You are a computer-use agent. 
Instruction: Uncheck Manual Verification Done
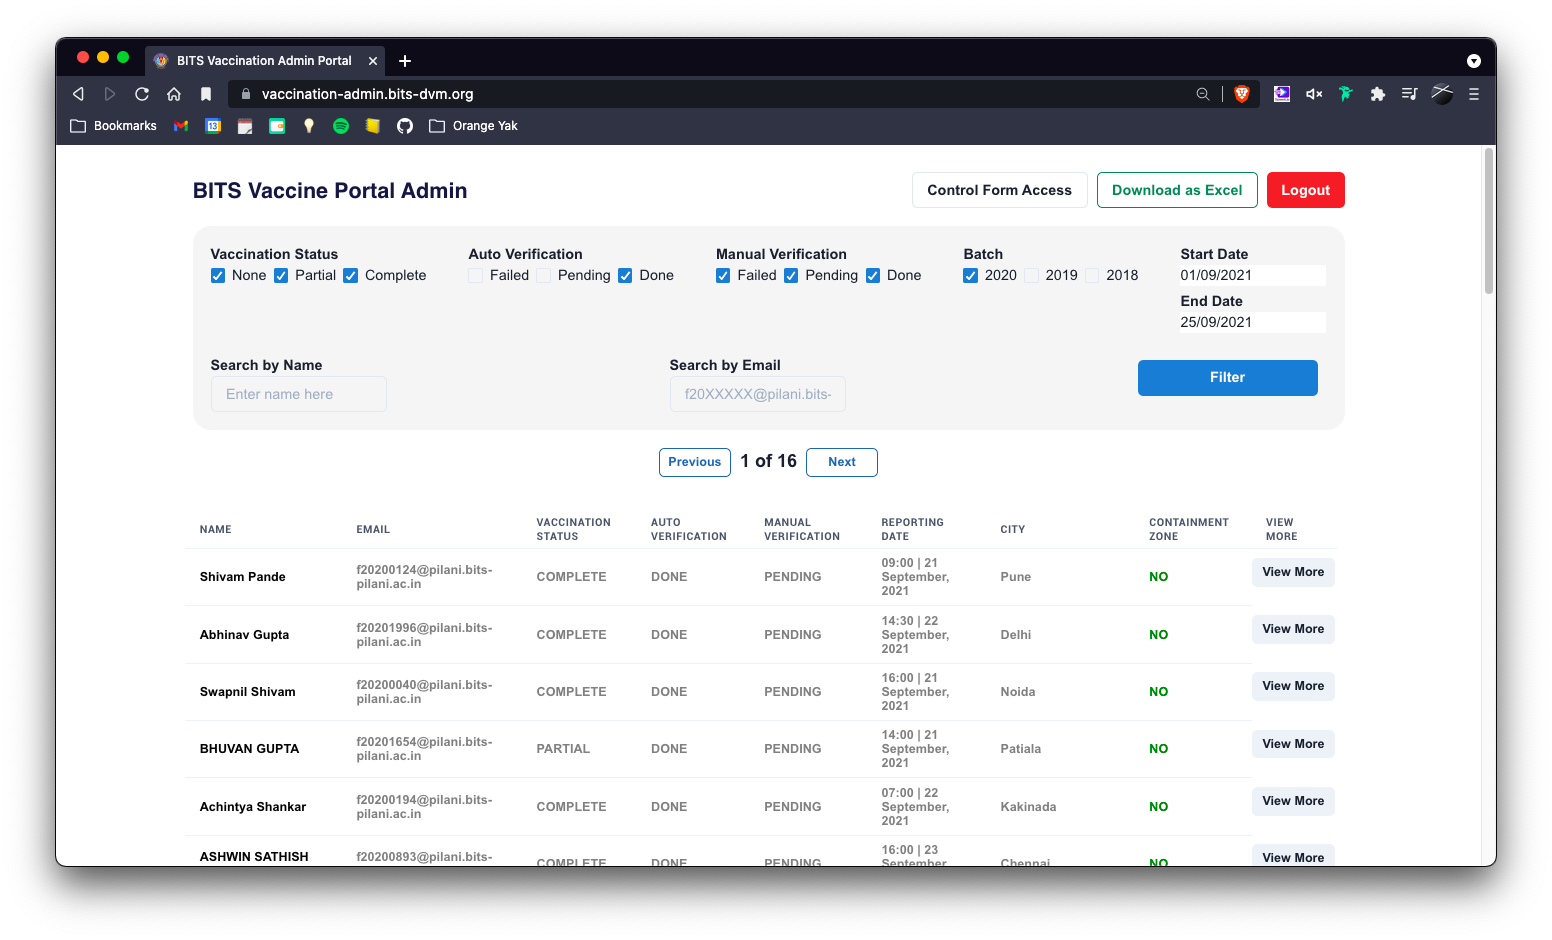(x=873, y=276)
